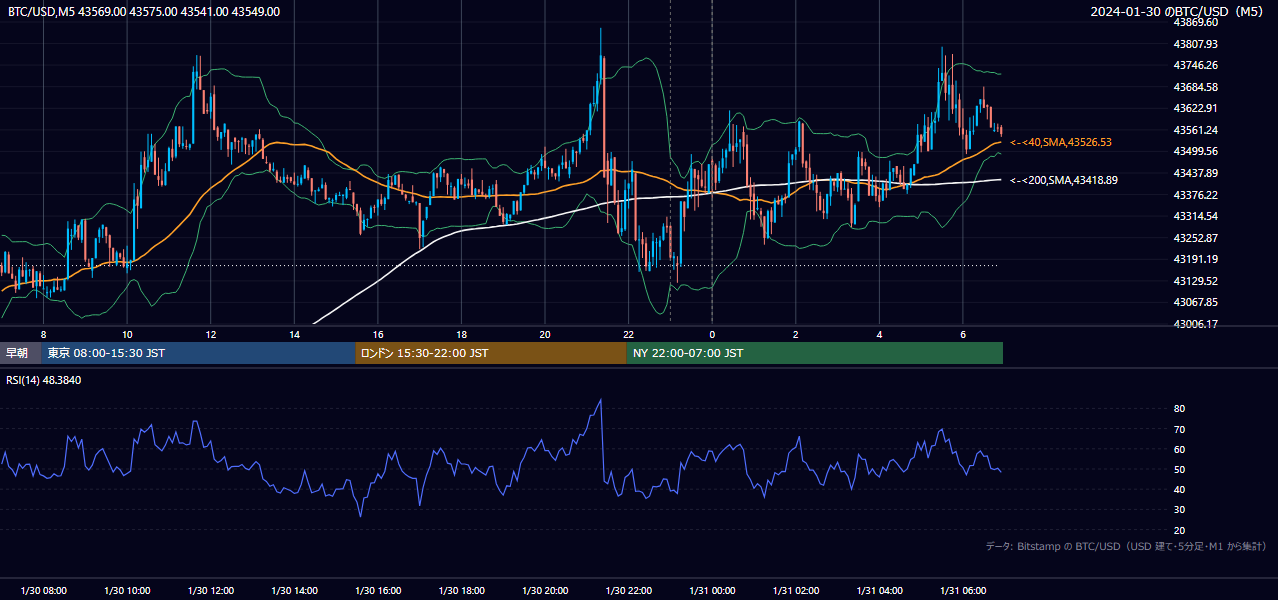Click RSI axis level 80

(x=1179, y=409)
